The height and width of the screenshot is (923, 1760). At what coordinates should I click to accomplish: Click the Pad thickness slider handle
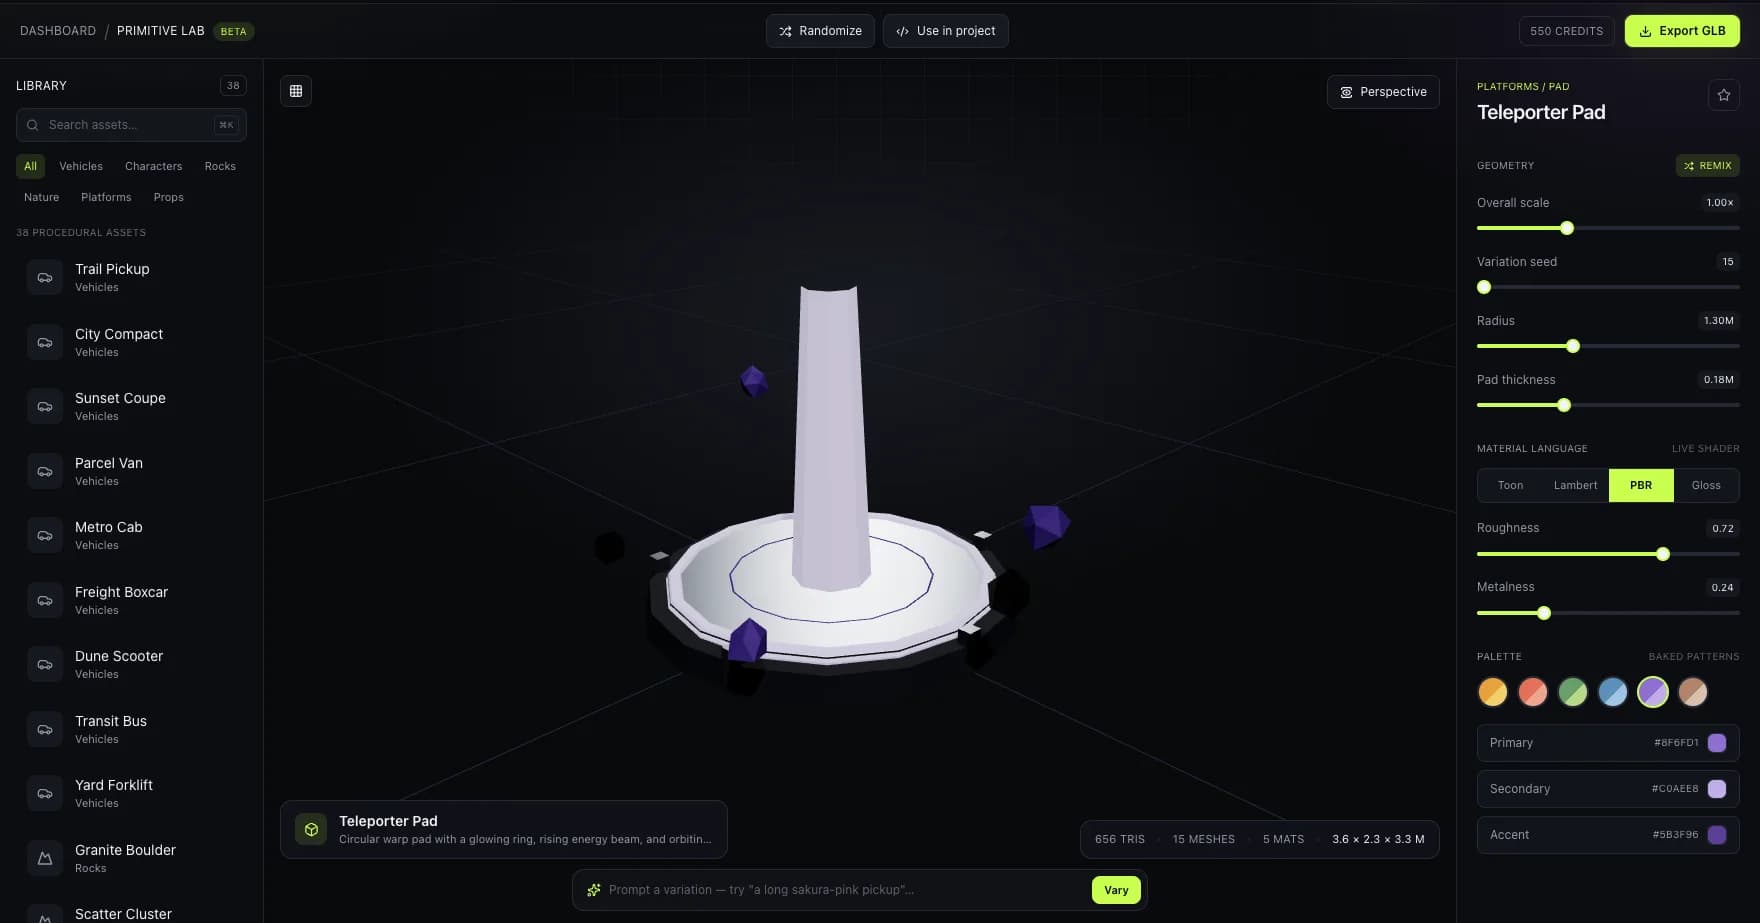1564,405
